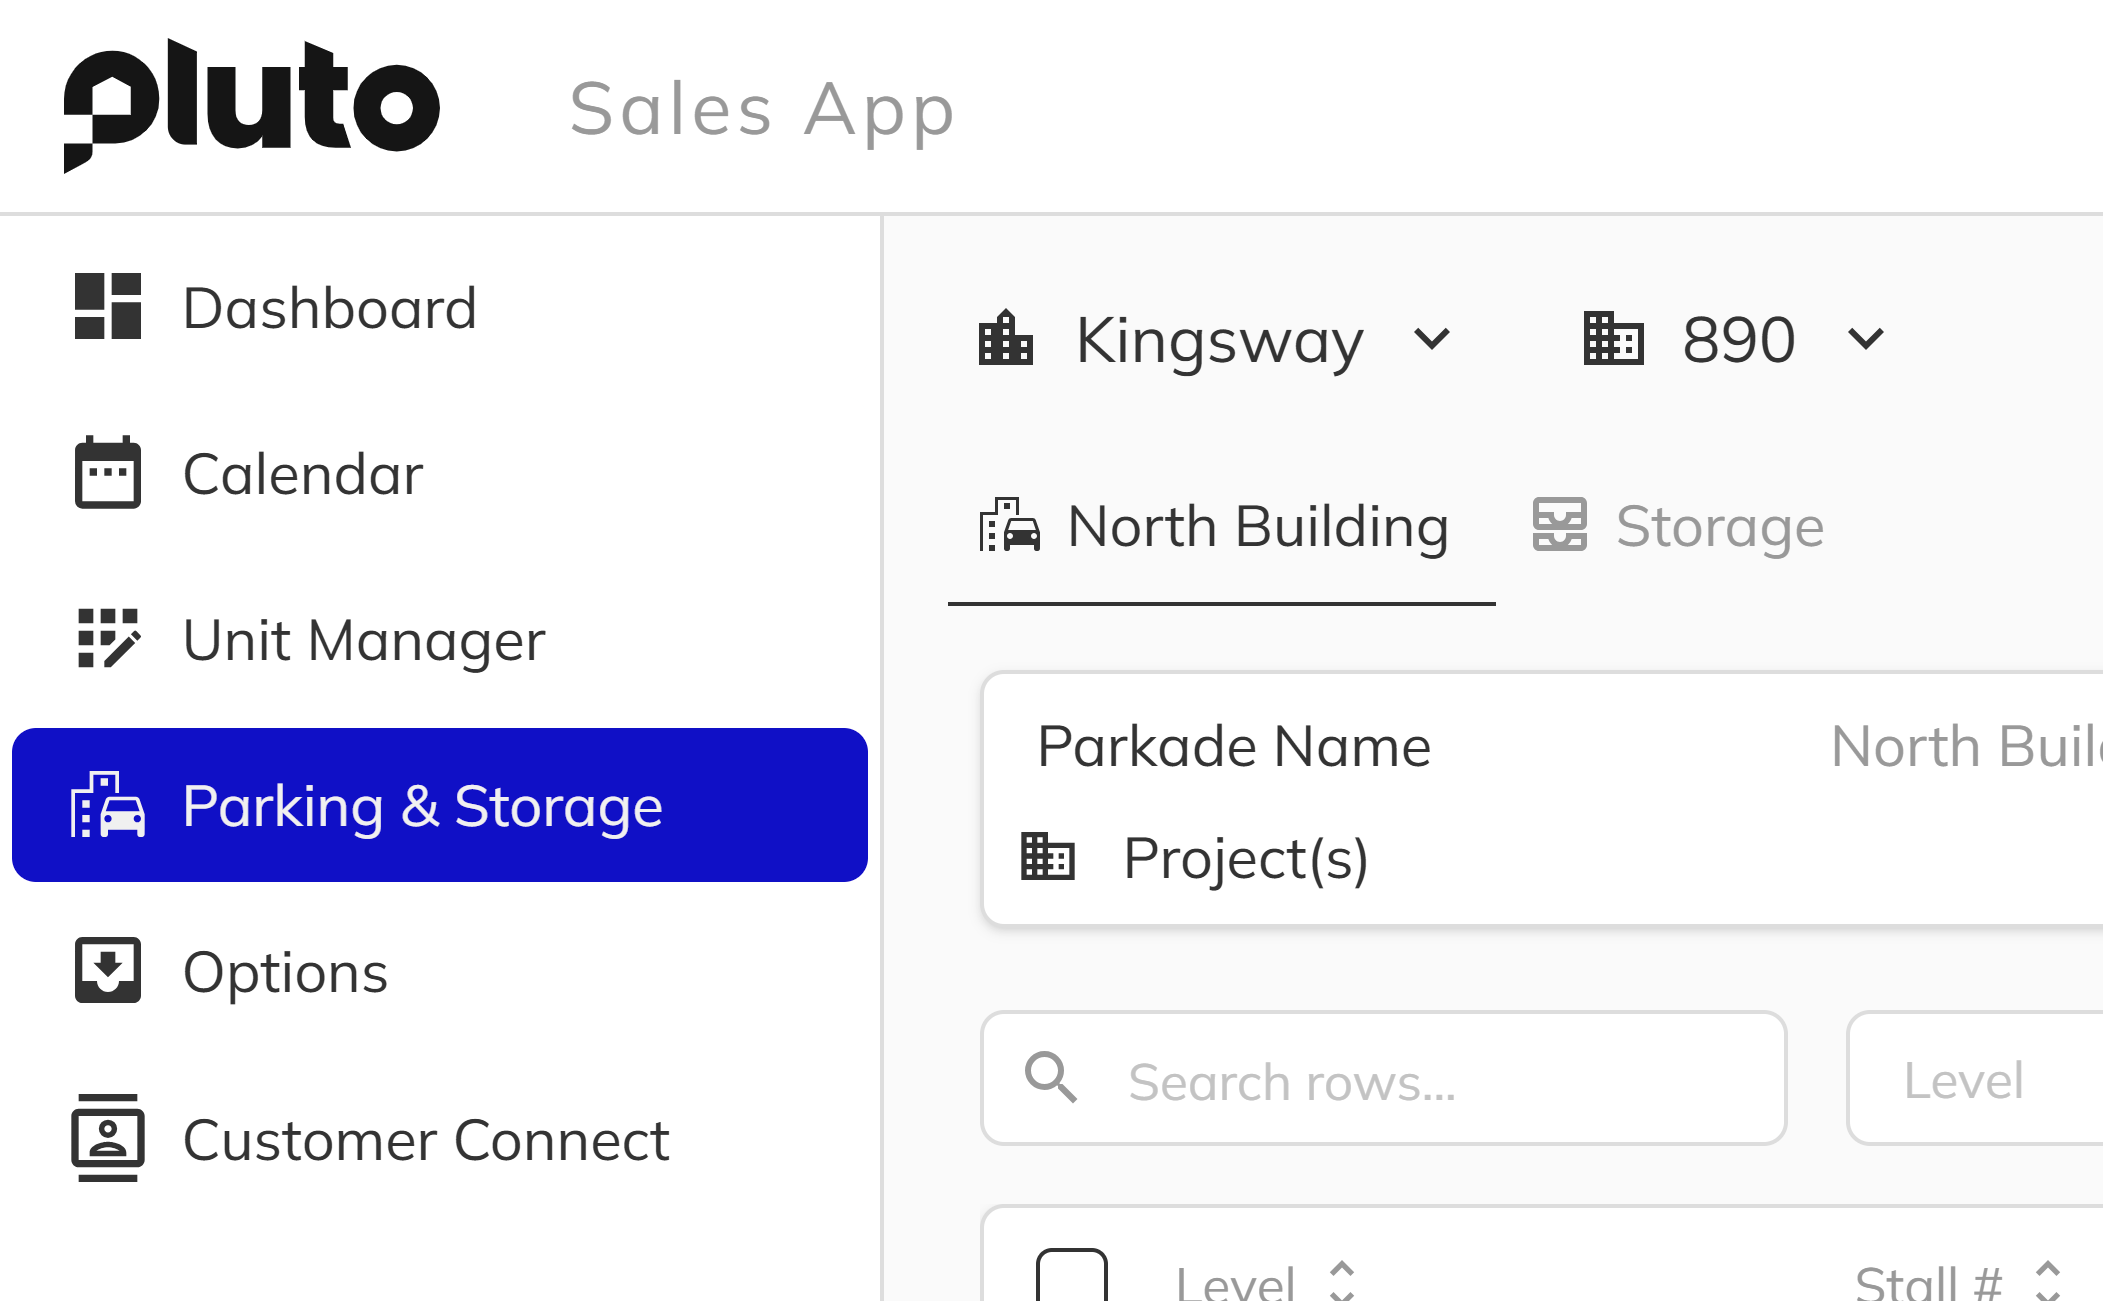Navigate to Customer Connect
Image resolution: width=2103 pixels, height=1301 pixels.
coord(425,1140)
